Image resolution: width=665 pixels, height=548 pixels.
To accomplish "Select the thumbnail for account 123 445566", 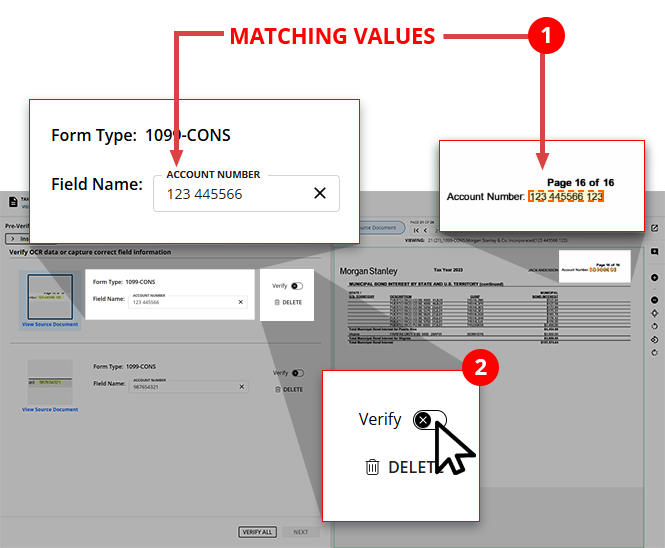I will (50, 297).
